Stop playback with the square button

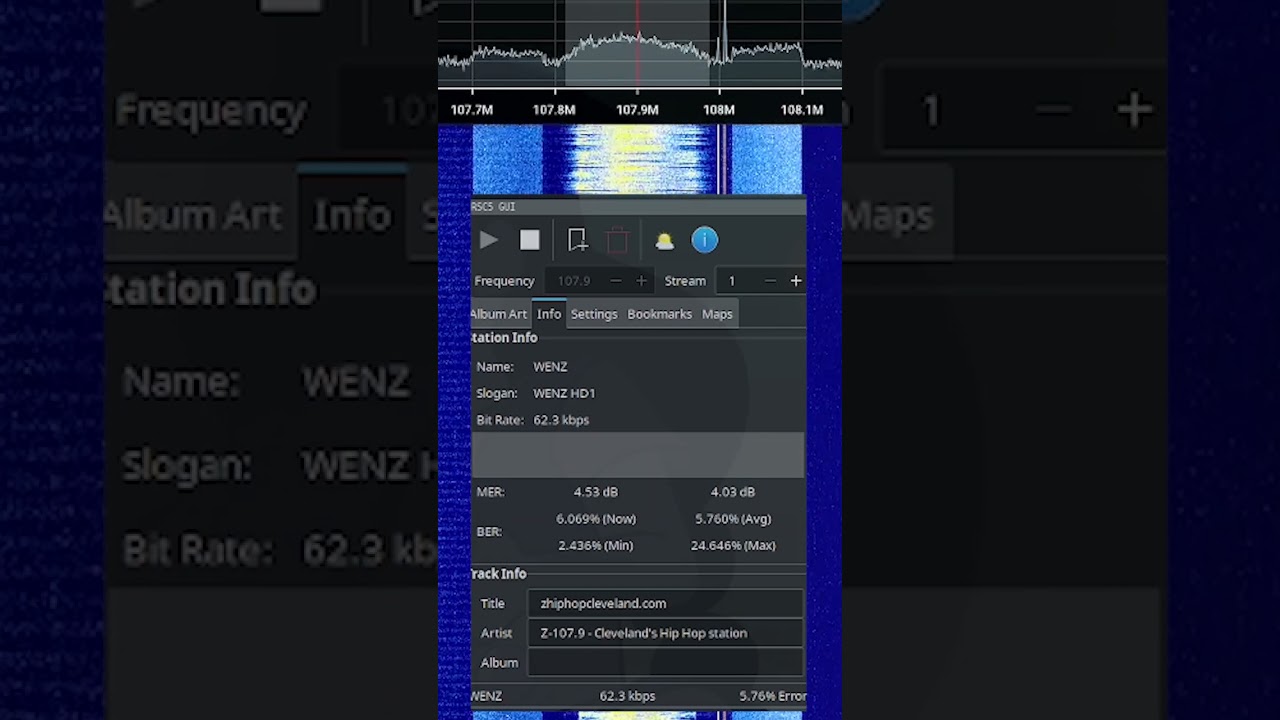coord(530,240)
